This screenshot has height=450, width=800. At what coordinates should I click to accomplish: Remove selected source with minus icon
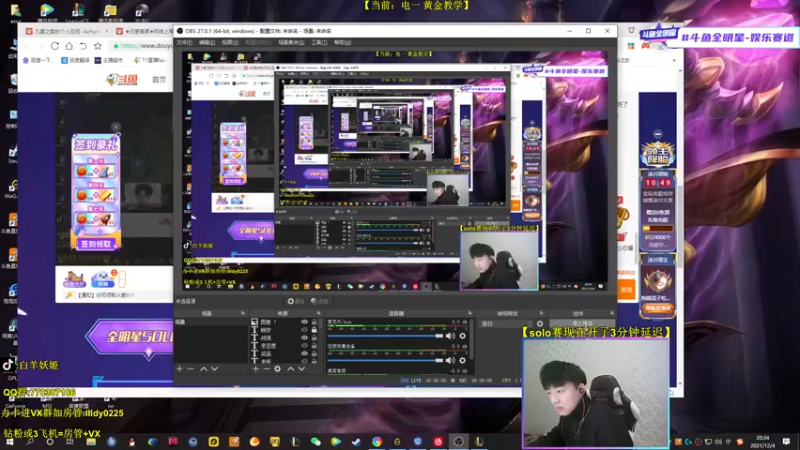coord(266,368)
